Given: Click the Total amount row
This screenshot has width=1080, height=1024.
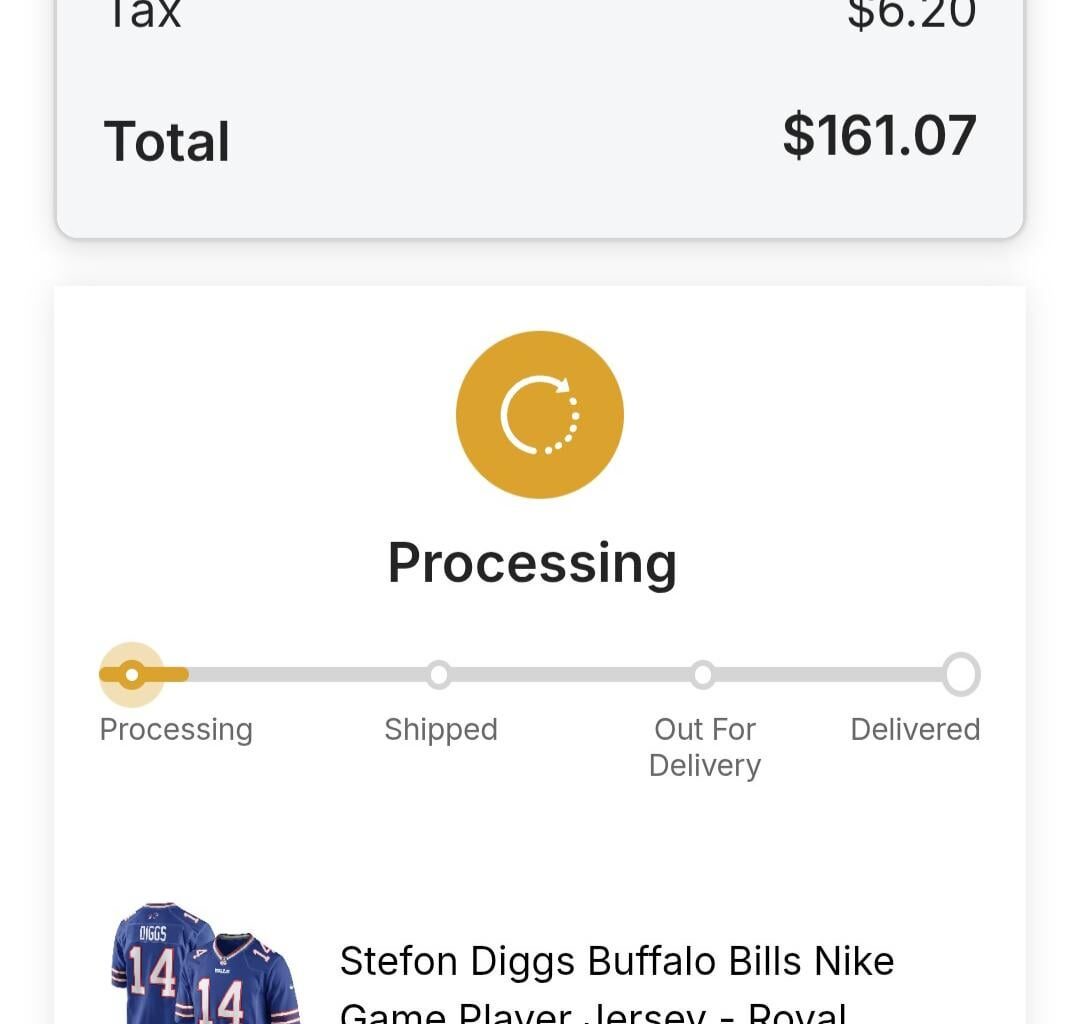Looking at the screenshot, I should (x=540, y=140).
